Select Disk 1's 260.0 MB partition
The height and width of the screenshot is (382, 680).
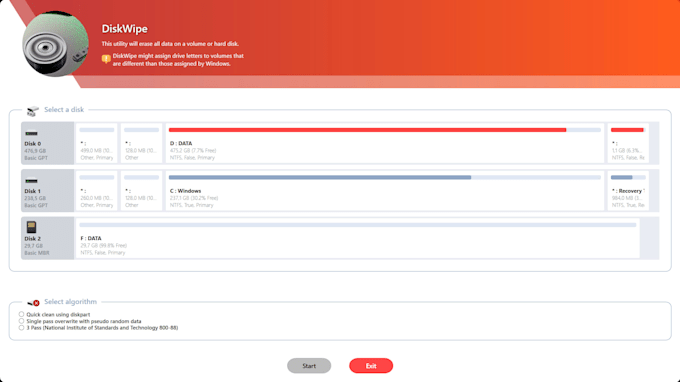coord(97,190)
